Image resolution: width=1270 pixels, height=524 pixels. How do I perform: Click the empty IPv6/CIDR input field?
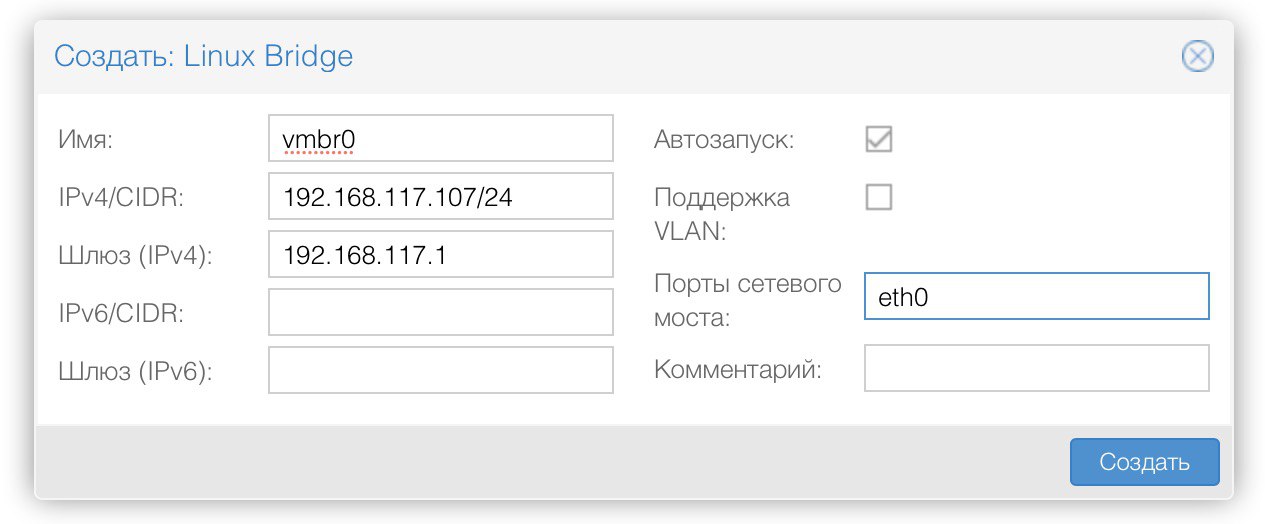[x=440, y=312]
